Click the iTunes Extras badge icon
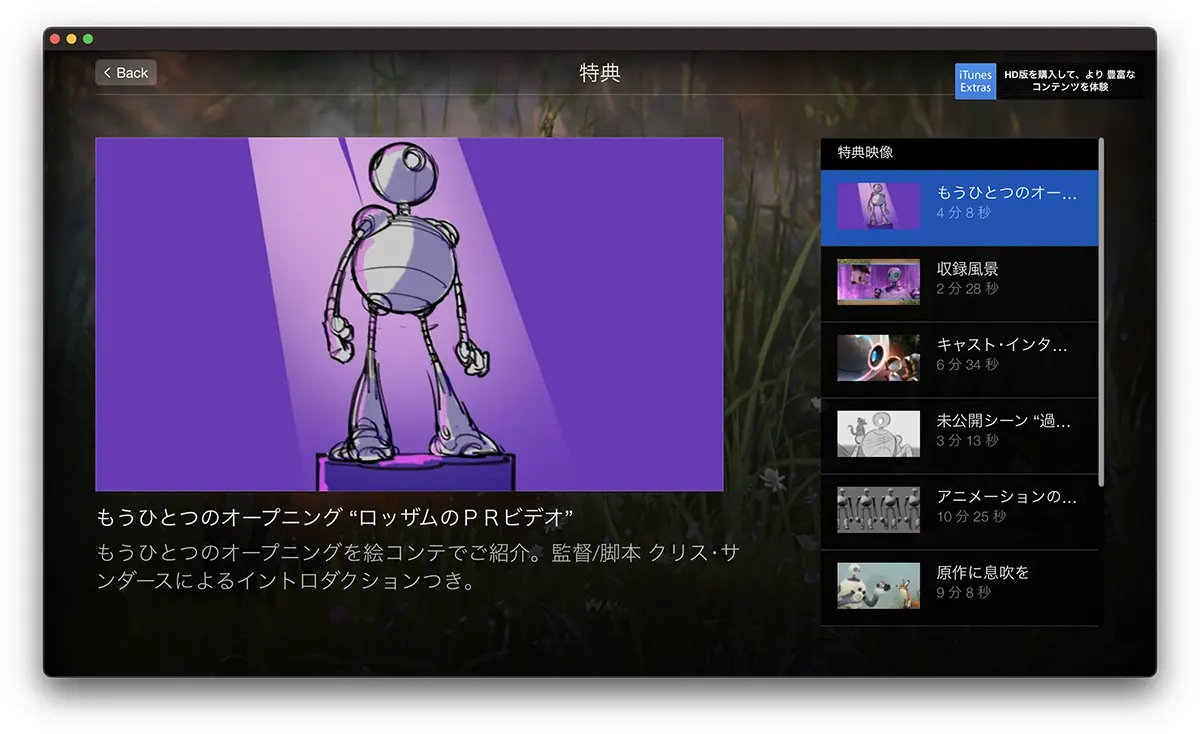Screen dimensions: 1200x734 pyautogui.click(x=975, y=81)
